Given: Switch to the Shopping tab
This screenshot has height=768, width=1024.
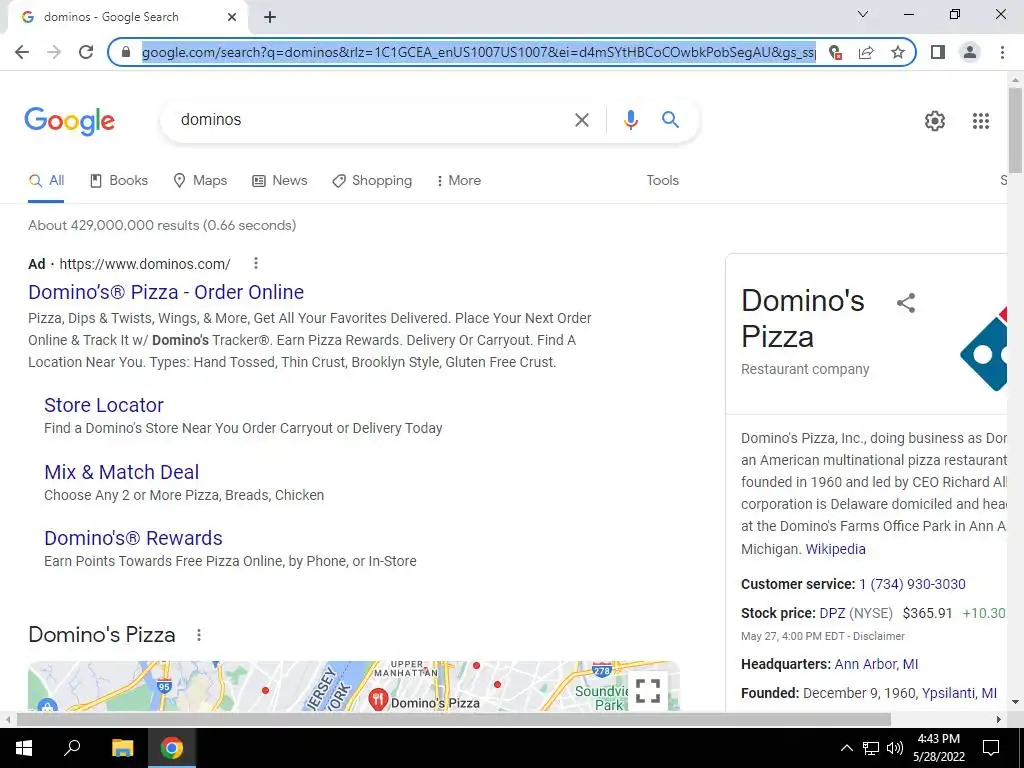Looking at the screenshot, I should (372, 181).
